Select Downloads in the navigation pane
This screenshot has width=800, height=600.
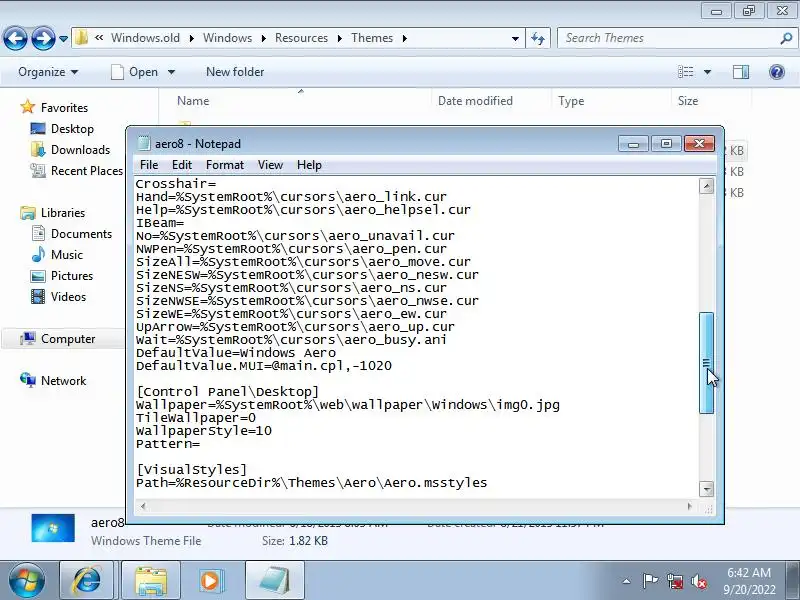pos(80,150)
